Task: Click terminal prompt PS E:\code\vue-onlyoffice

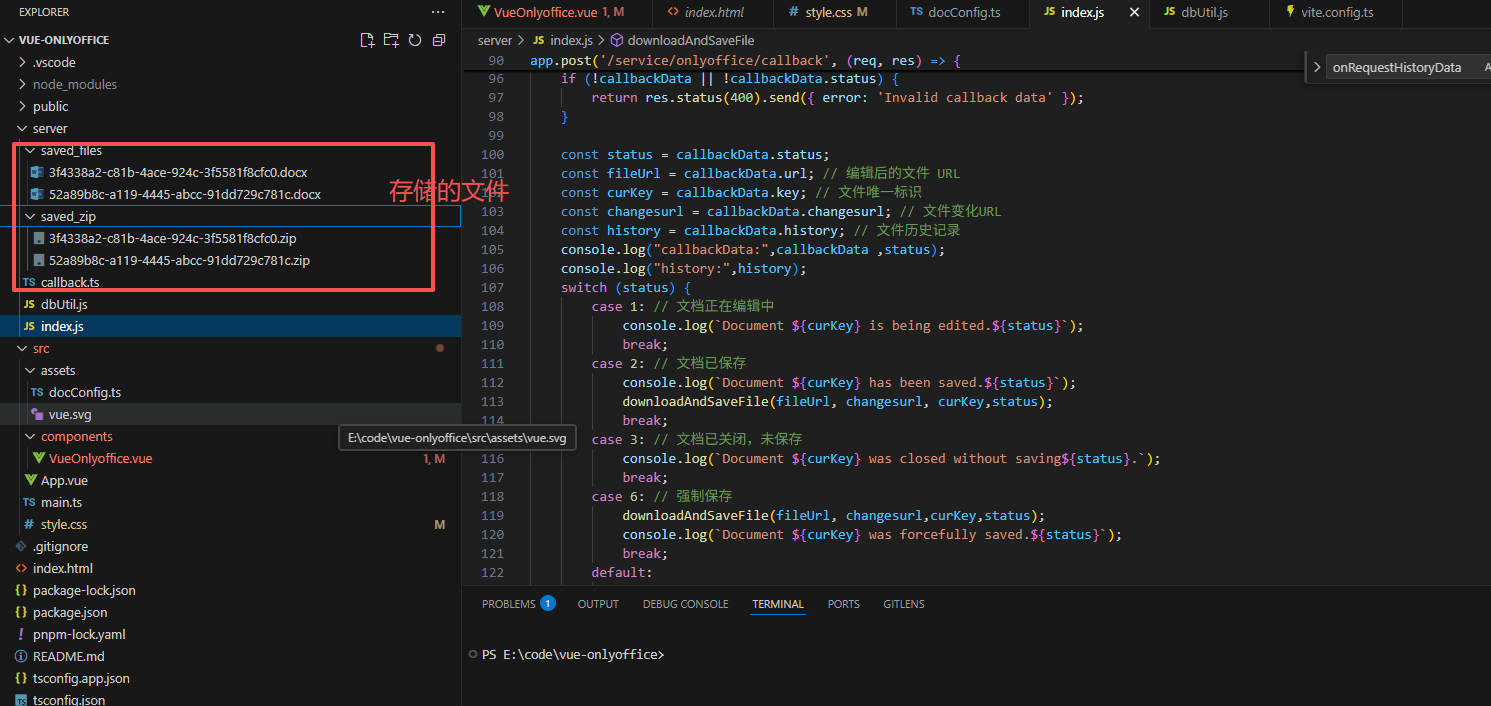Action: [573, 654]
